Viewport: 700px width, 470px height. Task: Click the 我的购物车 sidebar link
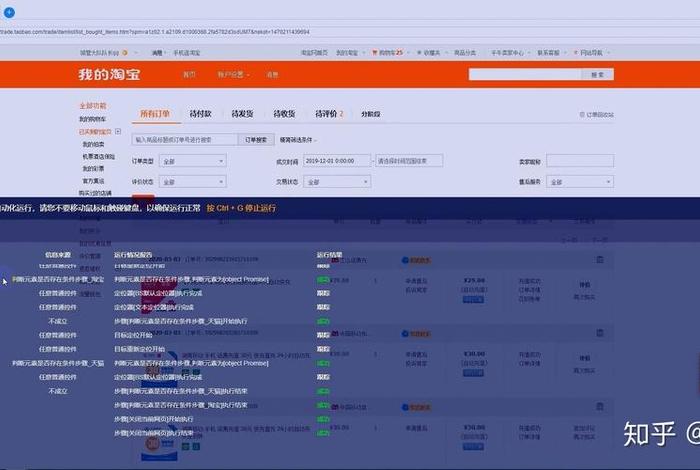(x=92, y=119)
